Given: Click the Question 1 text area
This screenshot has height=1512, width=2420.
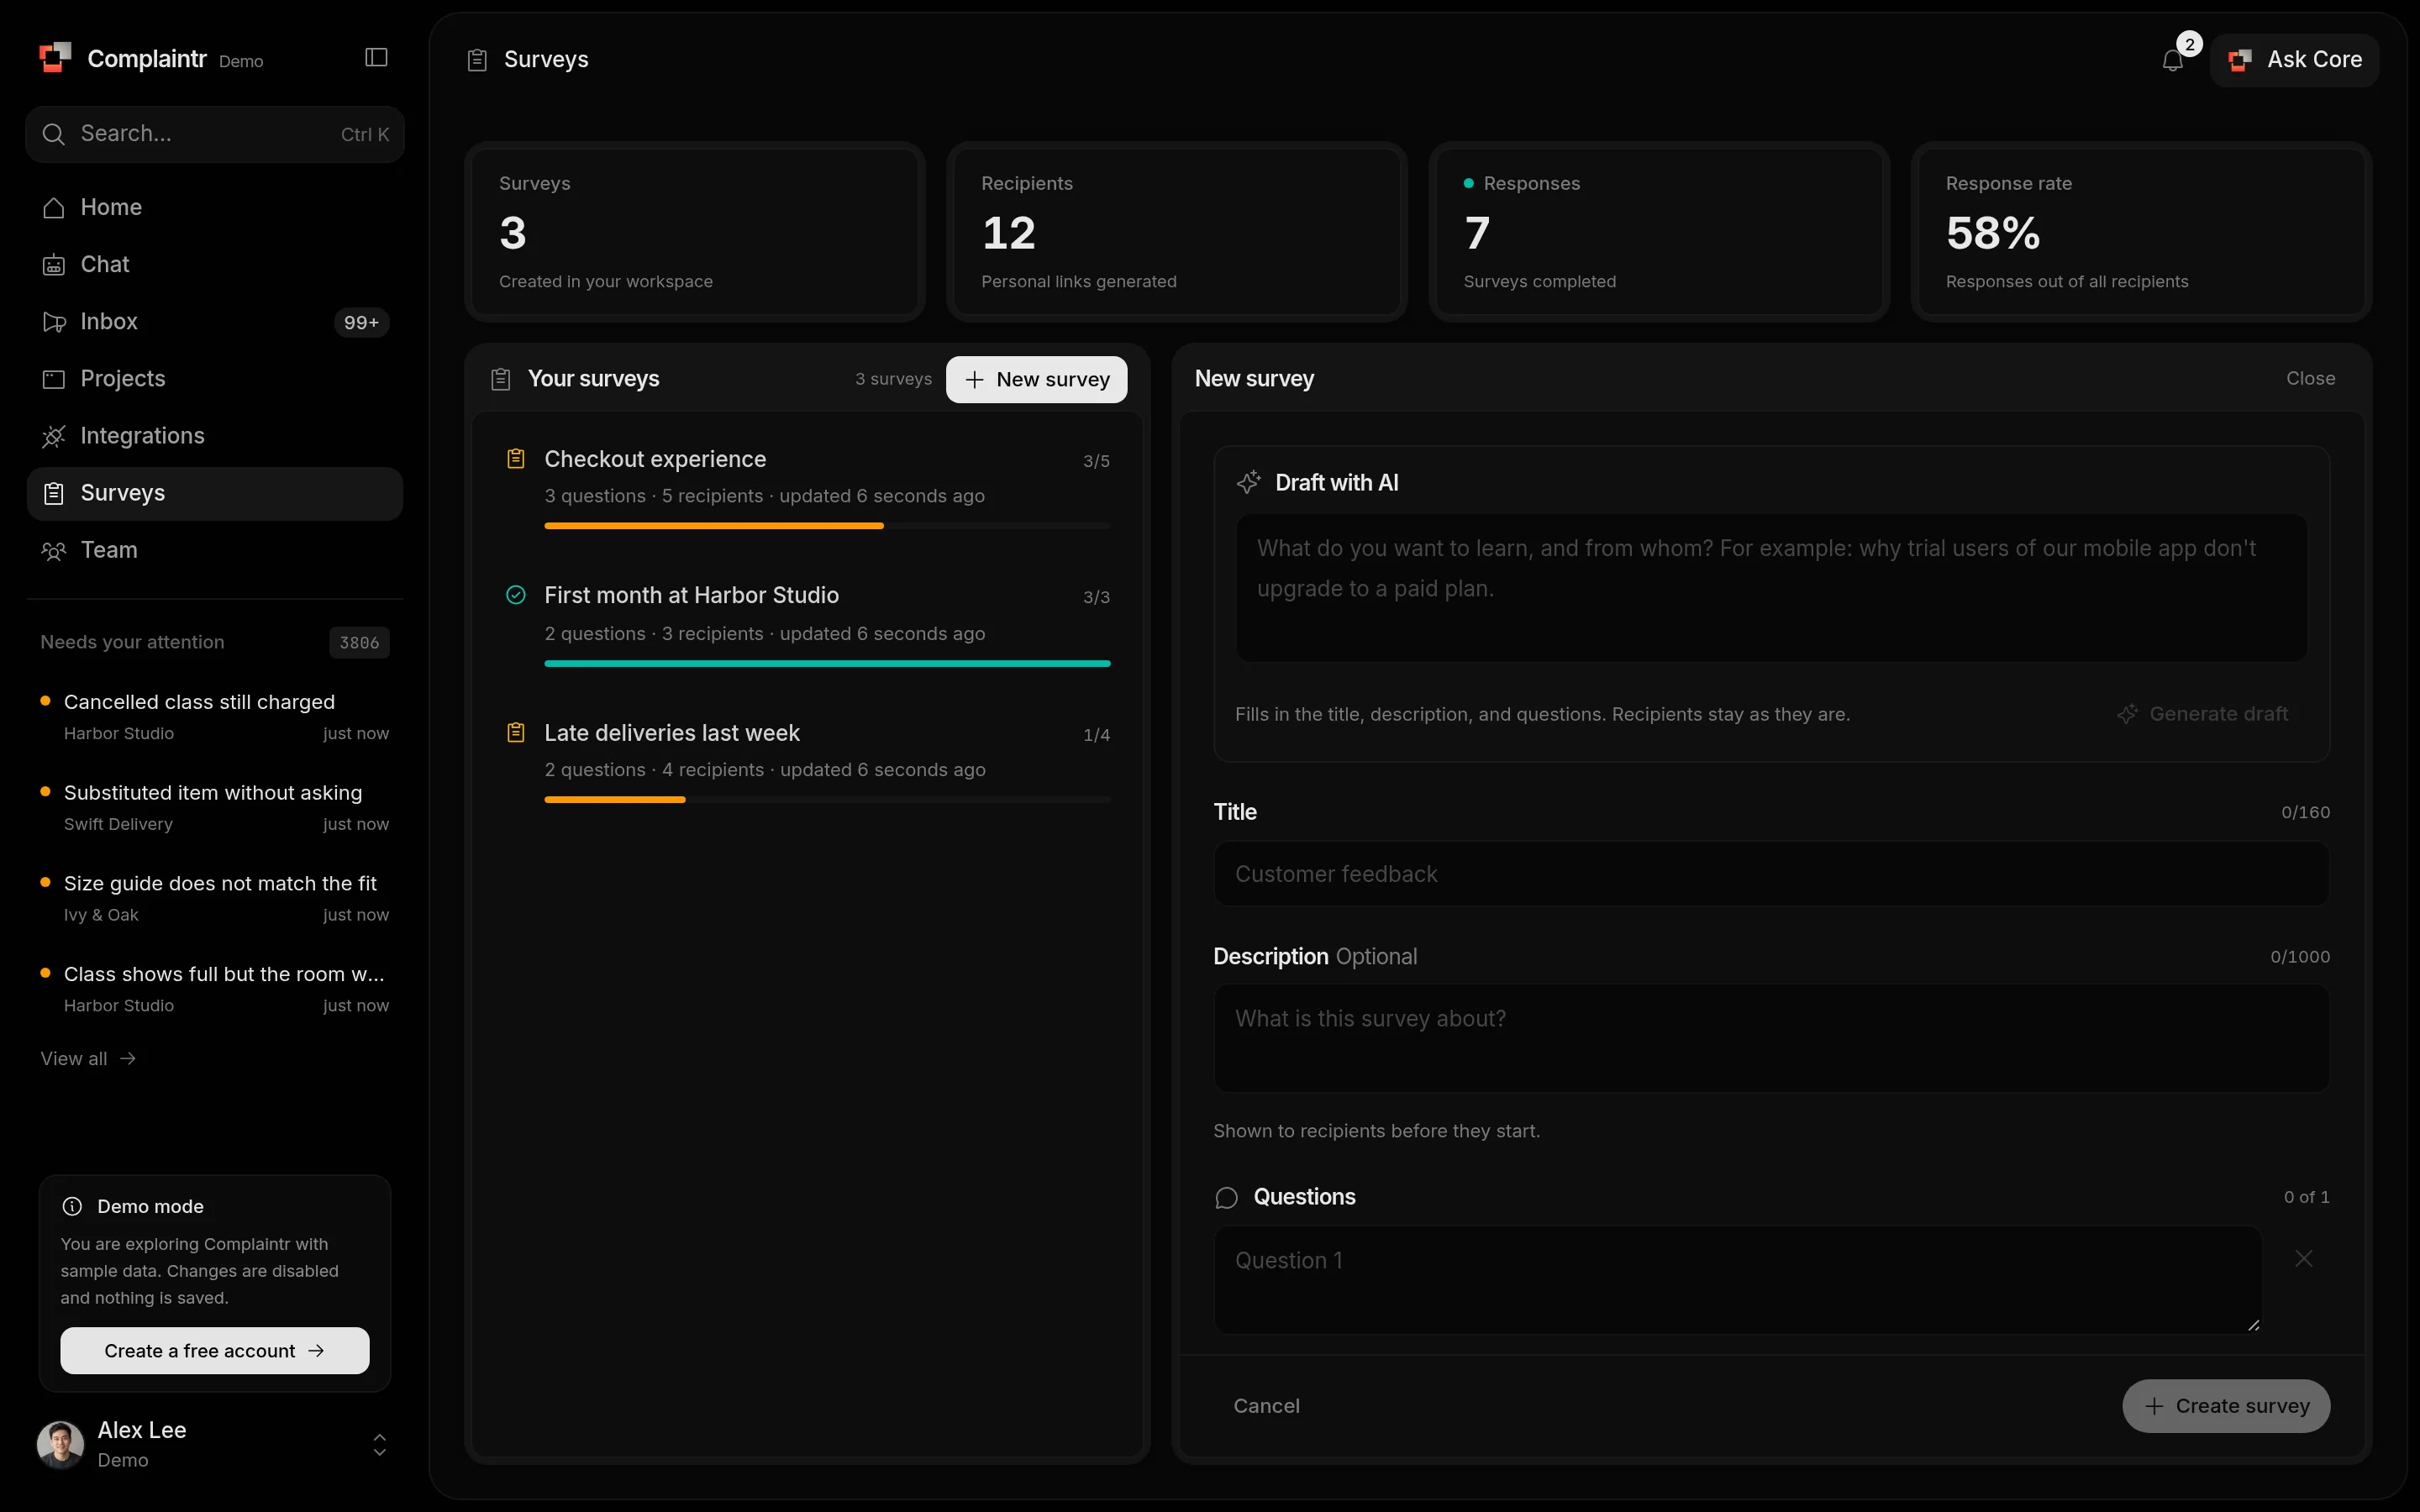Looking at the screenshot, I should pyautogui.click(x=1738, y=1280).
